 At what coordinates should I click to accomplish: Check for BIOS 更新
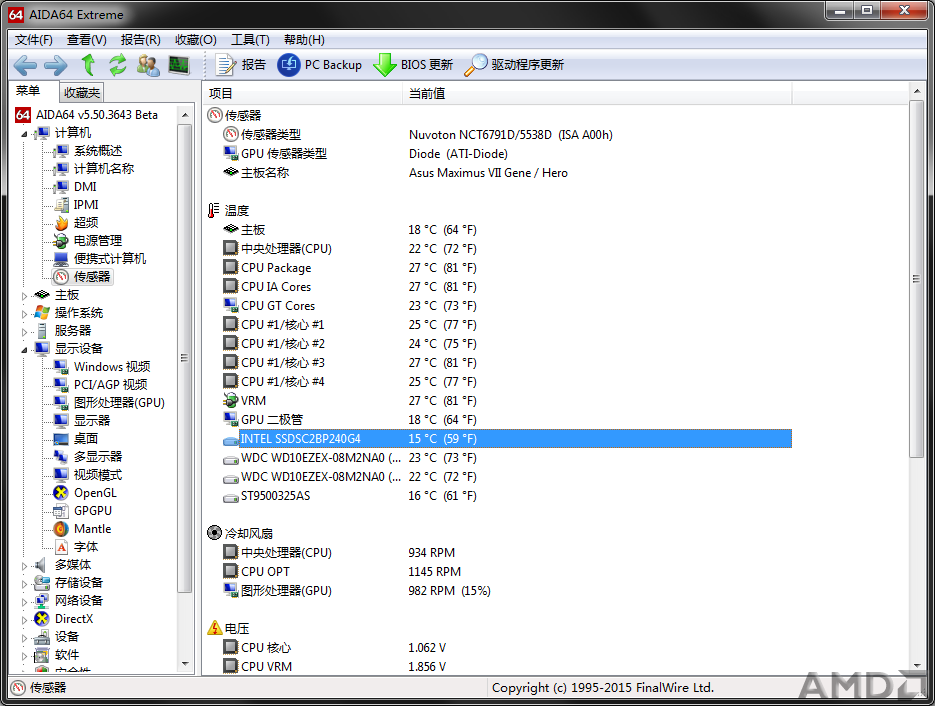point(413,64)
